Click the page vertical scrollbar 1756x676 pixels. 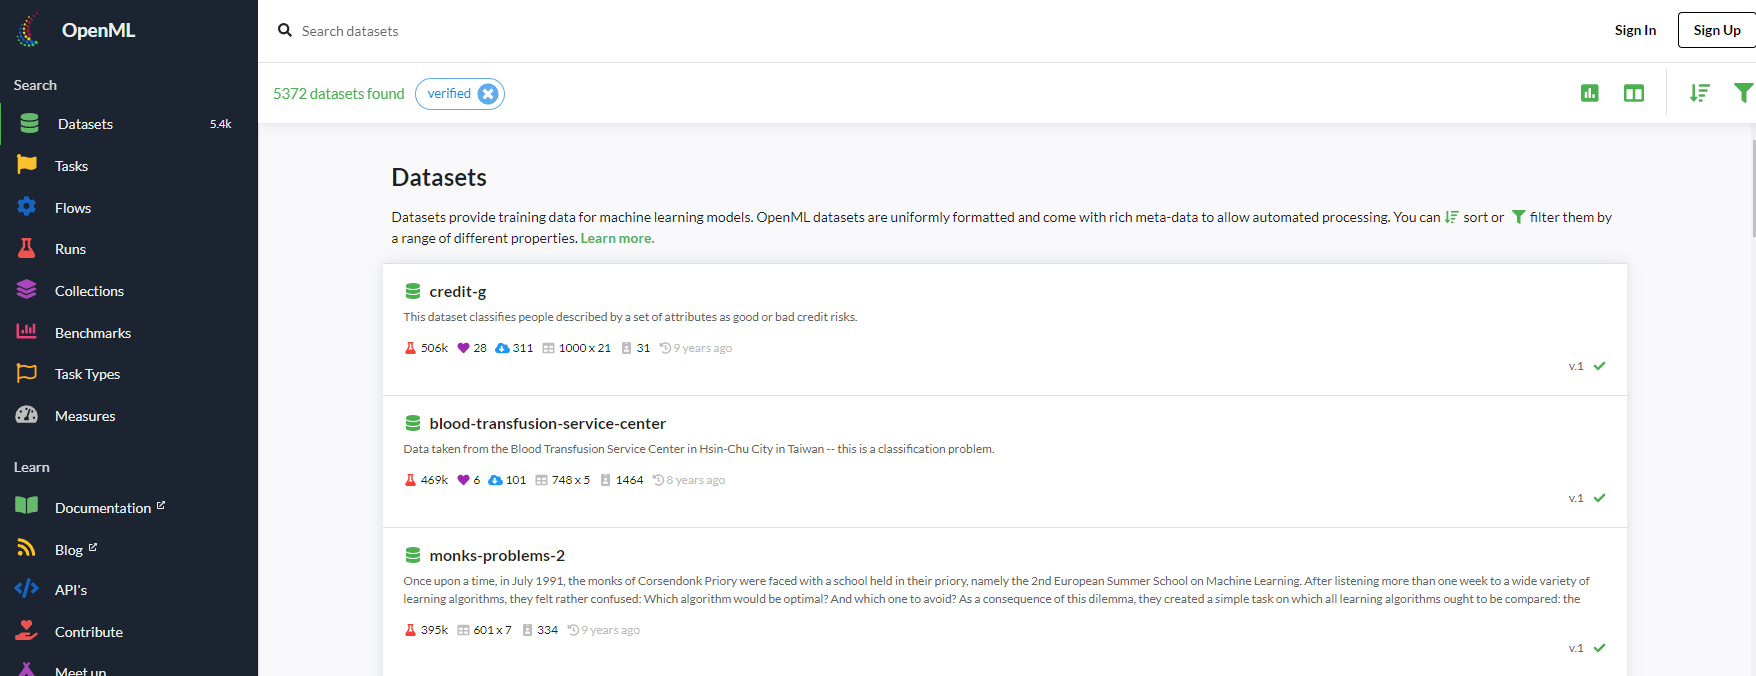pos(1753,188)
